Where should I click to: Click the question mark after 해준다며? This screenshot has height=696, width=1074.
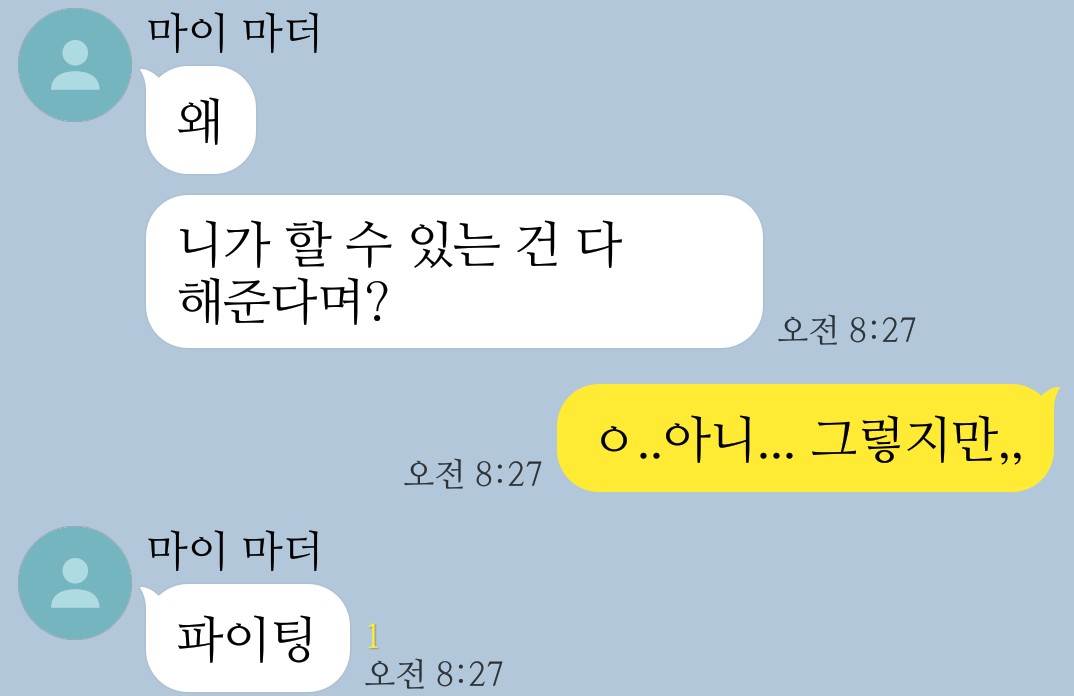377,301
